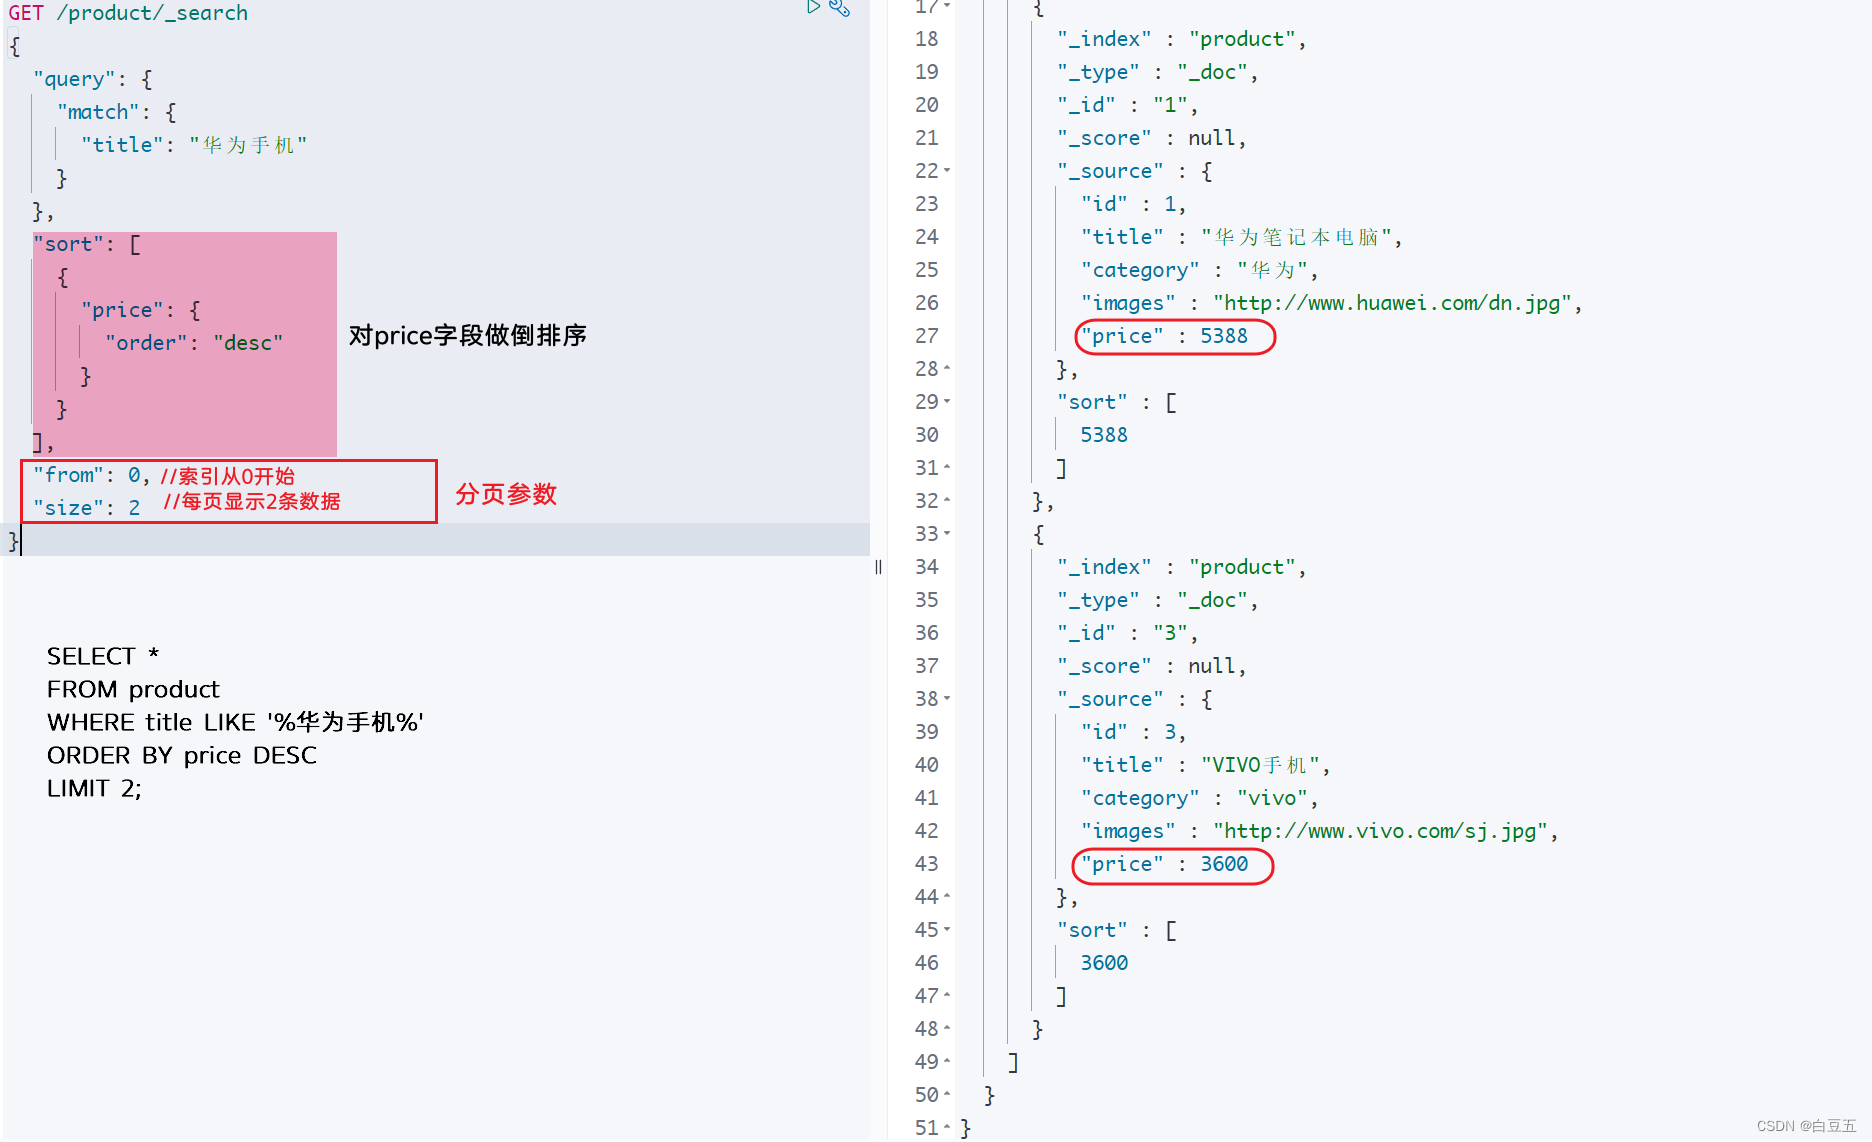The width and height of the screenshot is (1872, 1142).
Task: Click the panel splitter handle between editors
Action: [x=878, y=567]
